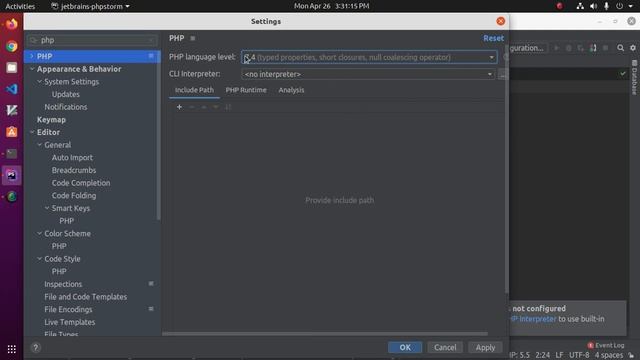This screenshot has width=640, height=360.
Task: Click project marker icon on Inspections row
Action: [x=151, y=284]
